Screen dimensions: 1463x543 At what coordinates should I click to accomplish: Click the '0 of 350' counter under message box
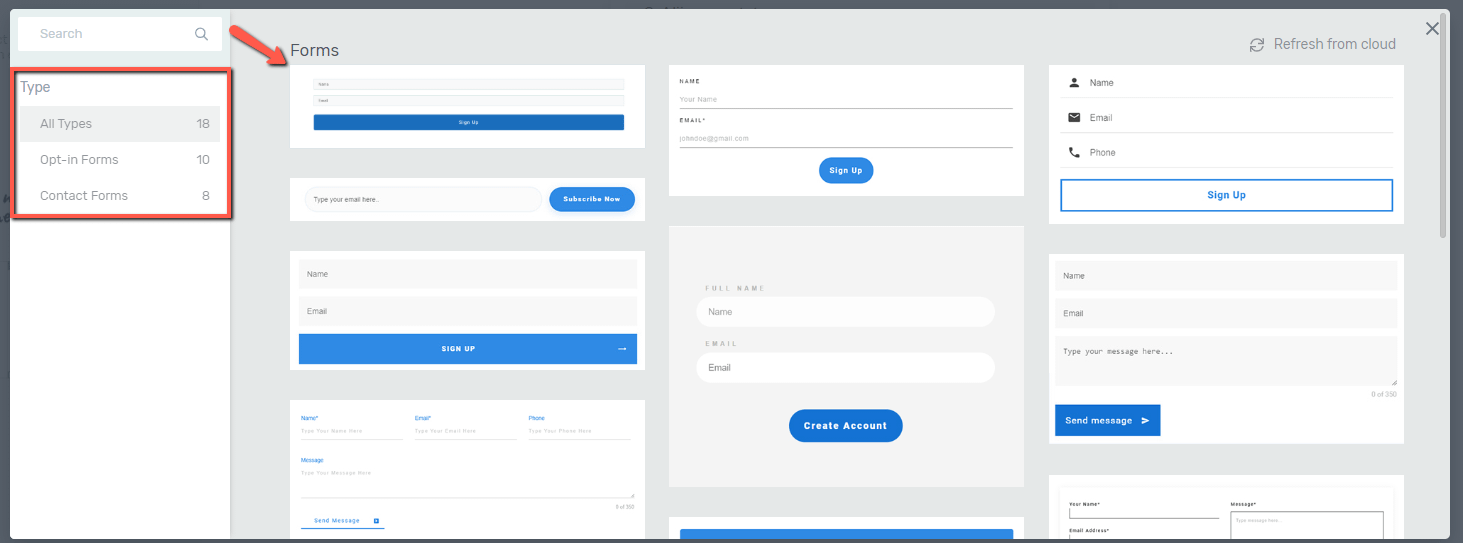click(x=1384, y=395)
